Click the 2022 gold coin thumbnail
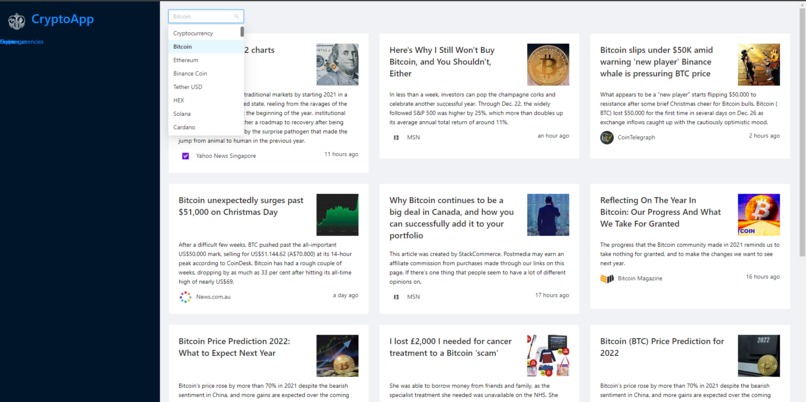Viewport: 806px width, 402px height. 759,356
